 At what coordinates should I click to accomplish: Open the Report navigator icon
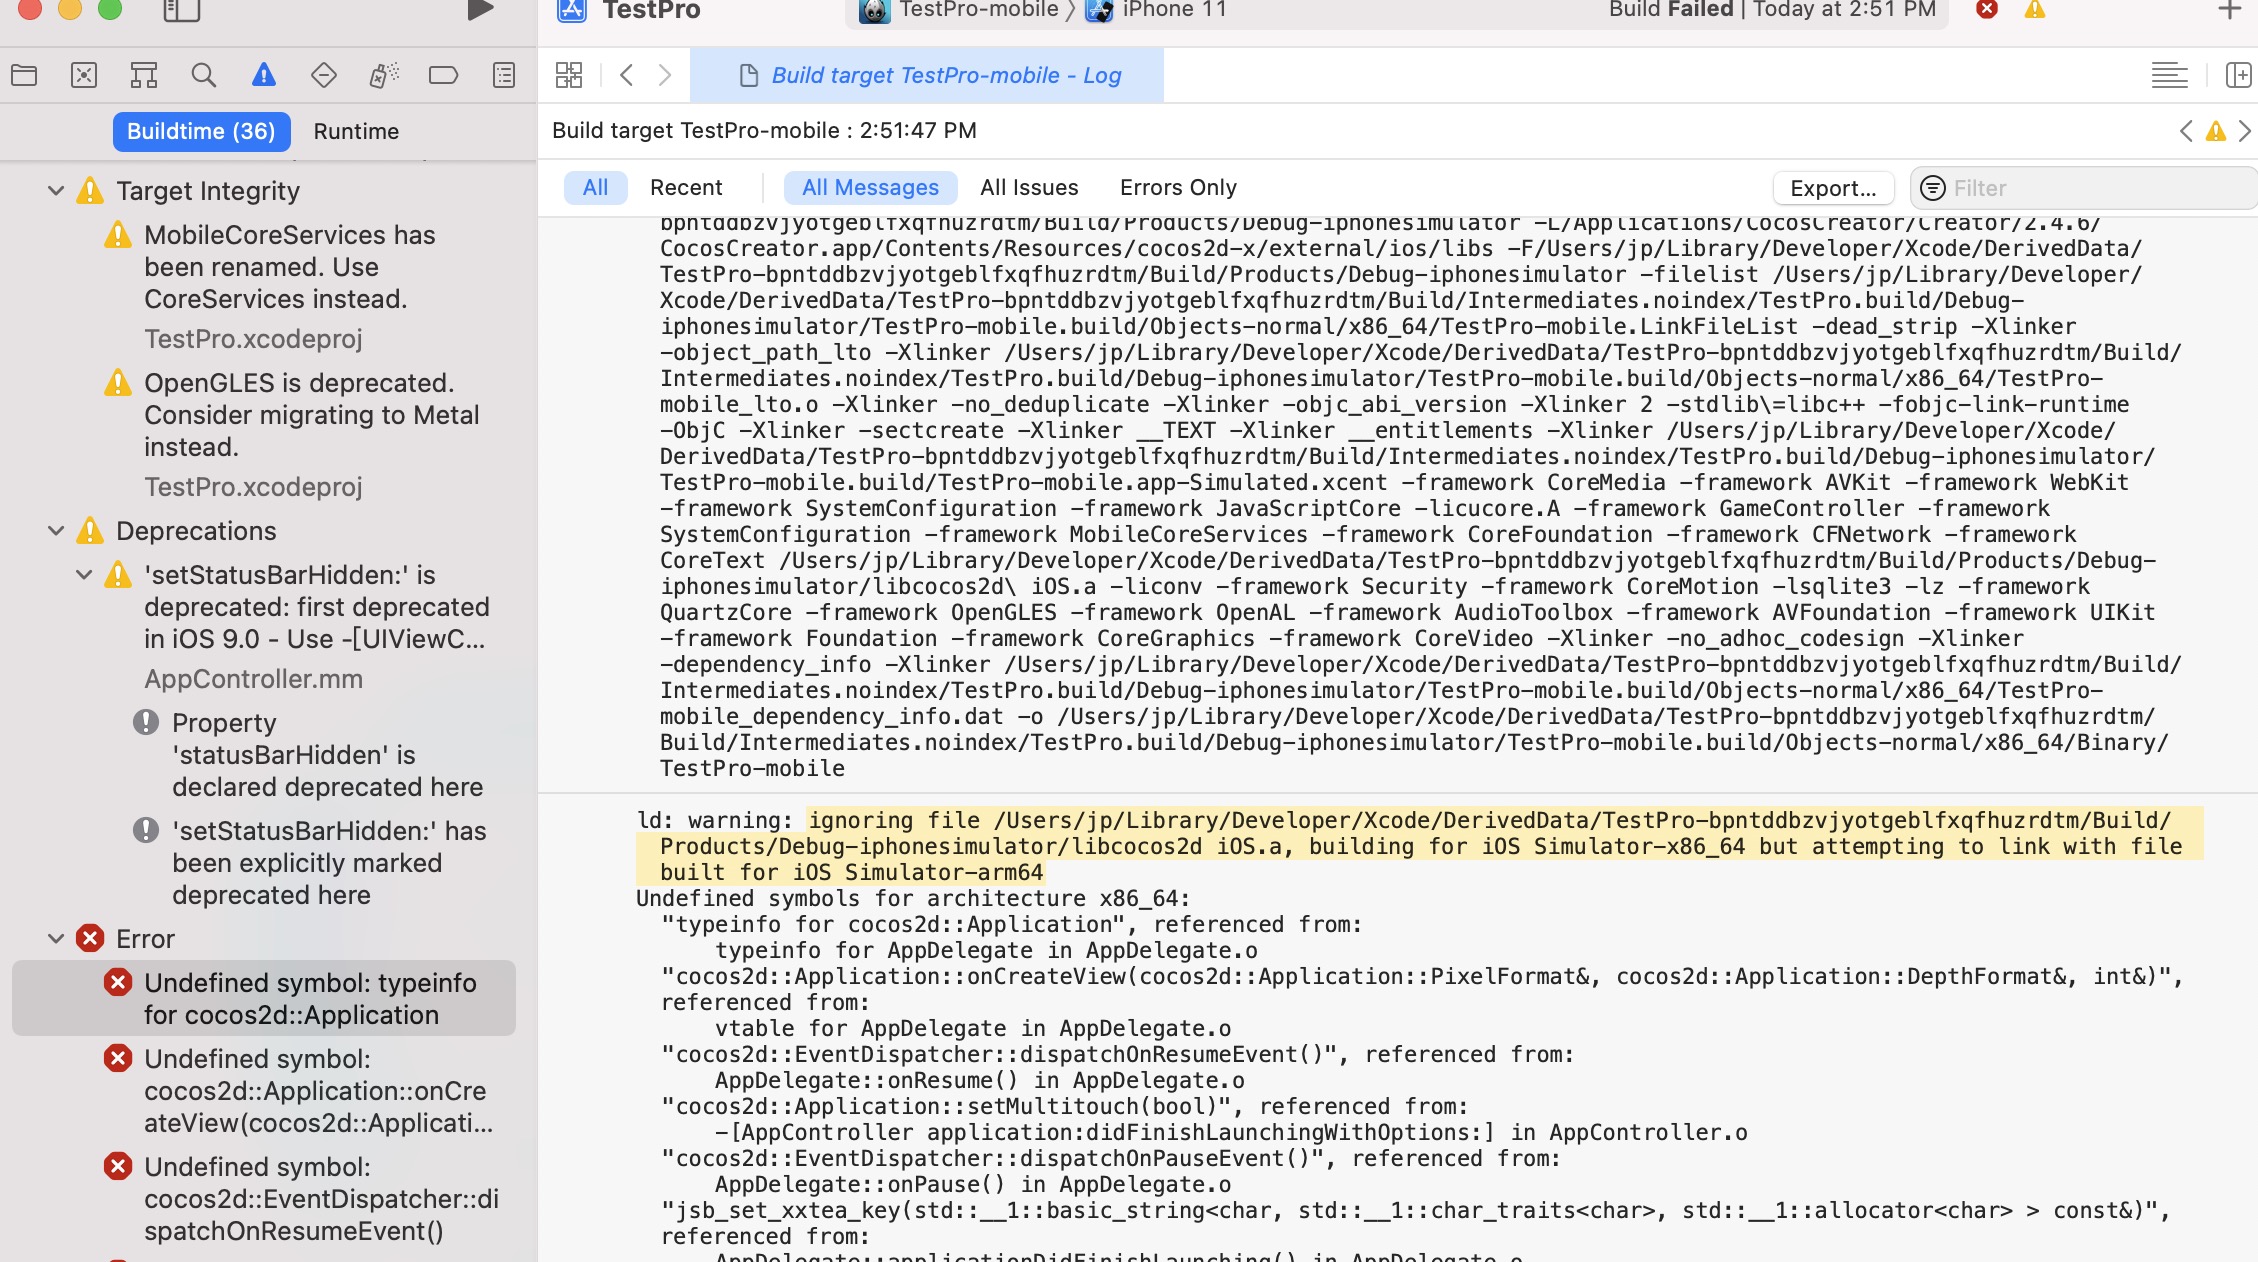click(x=504, y=75)
